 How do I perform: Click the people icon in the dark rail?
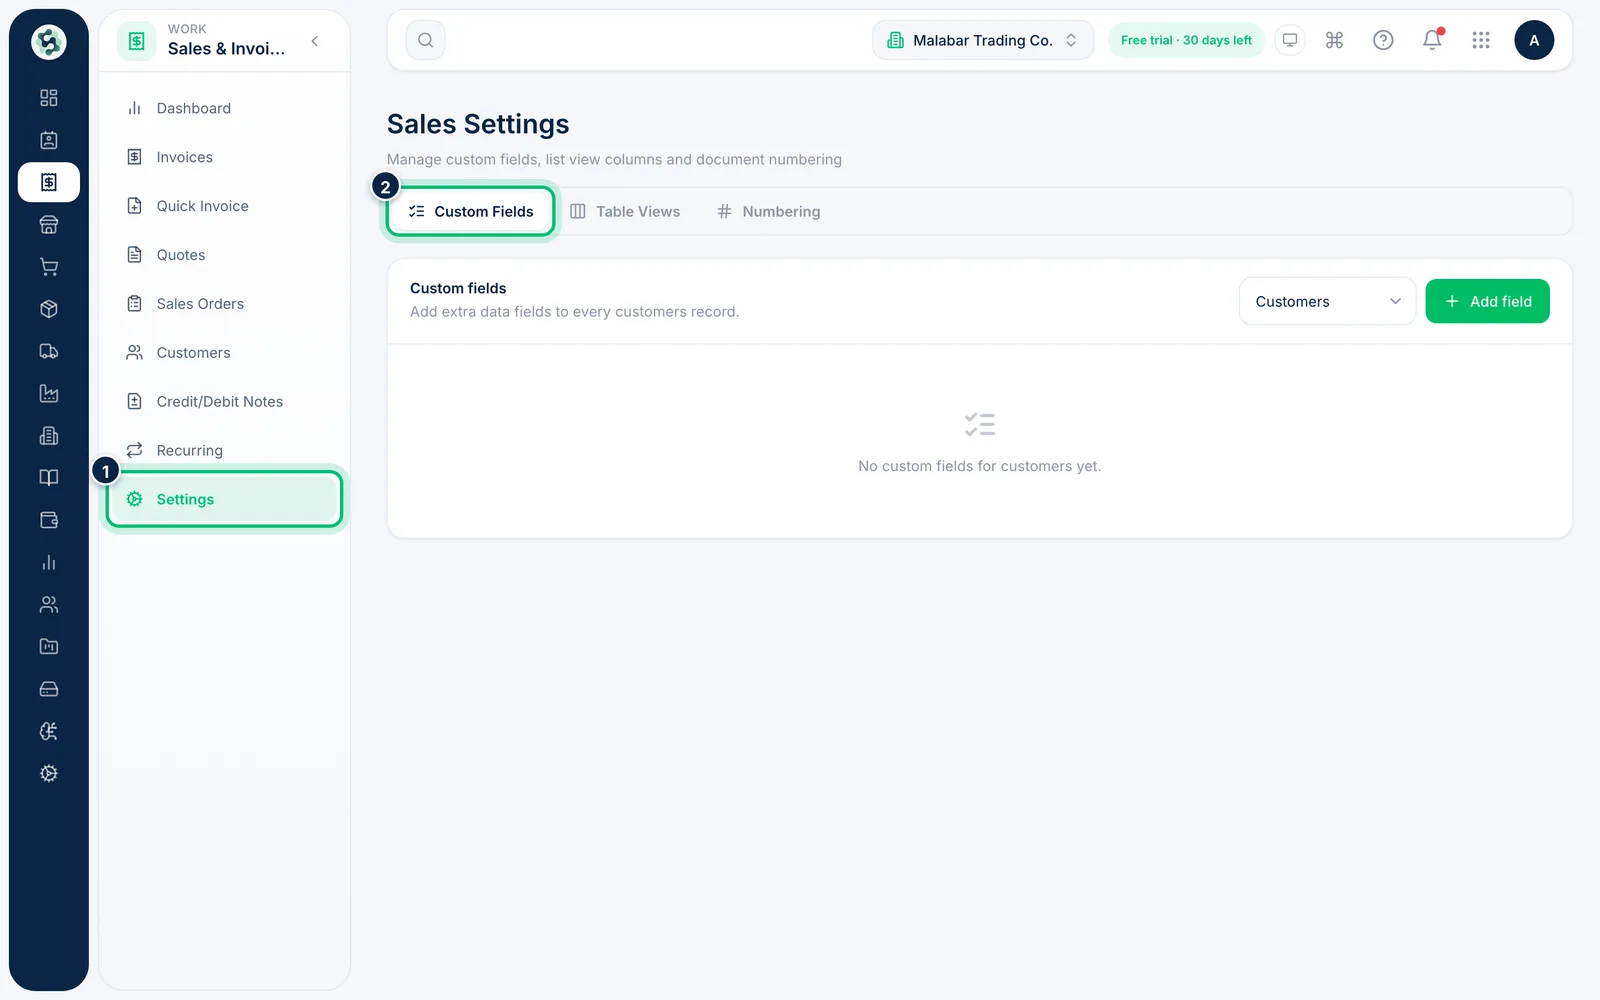[48, 605]
